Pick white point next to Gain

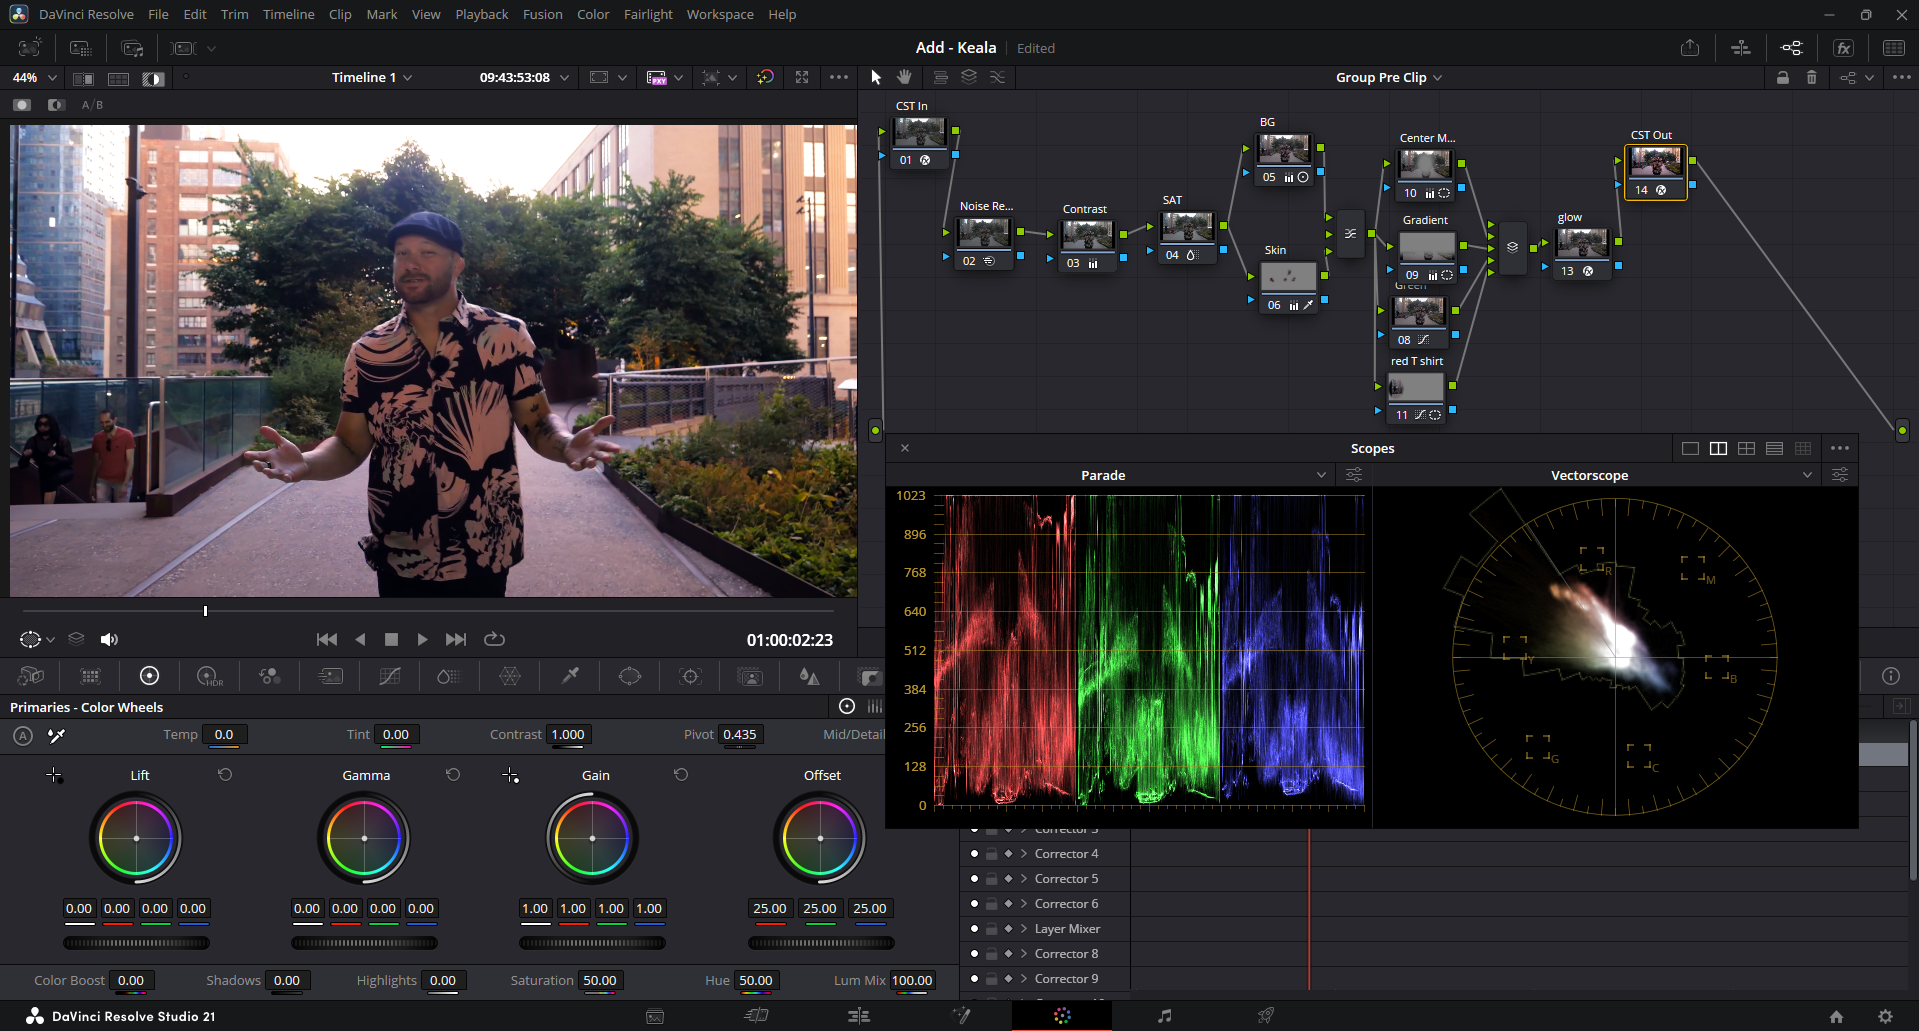point(510,775)
